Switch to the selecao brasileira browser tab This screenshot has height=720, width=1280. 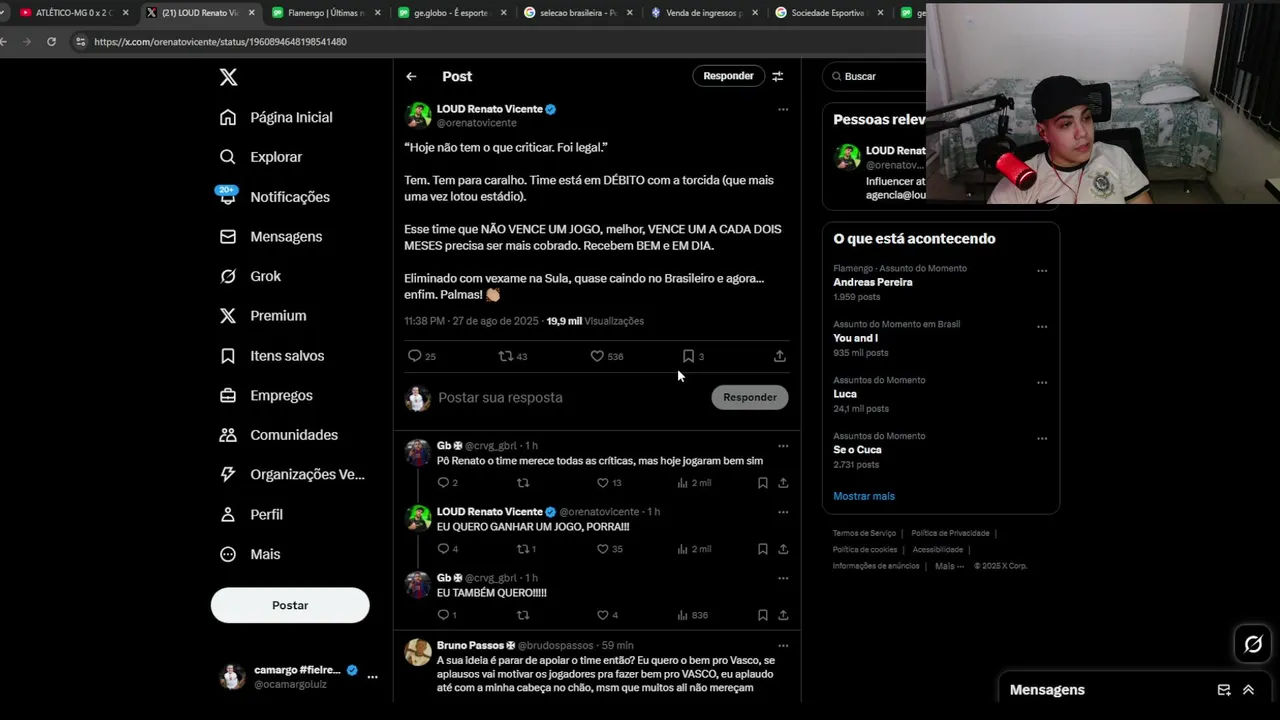pos(577,13)
